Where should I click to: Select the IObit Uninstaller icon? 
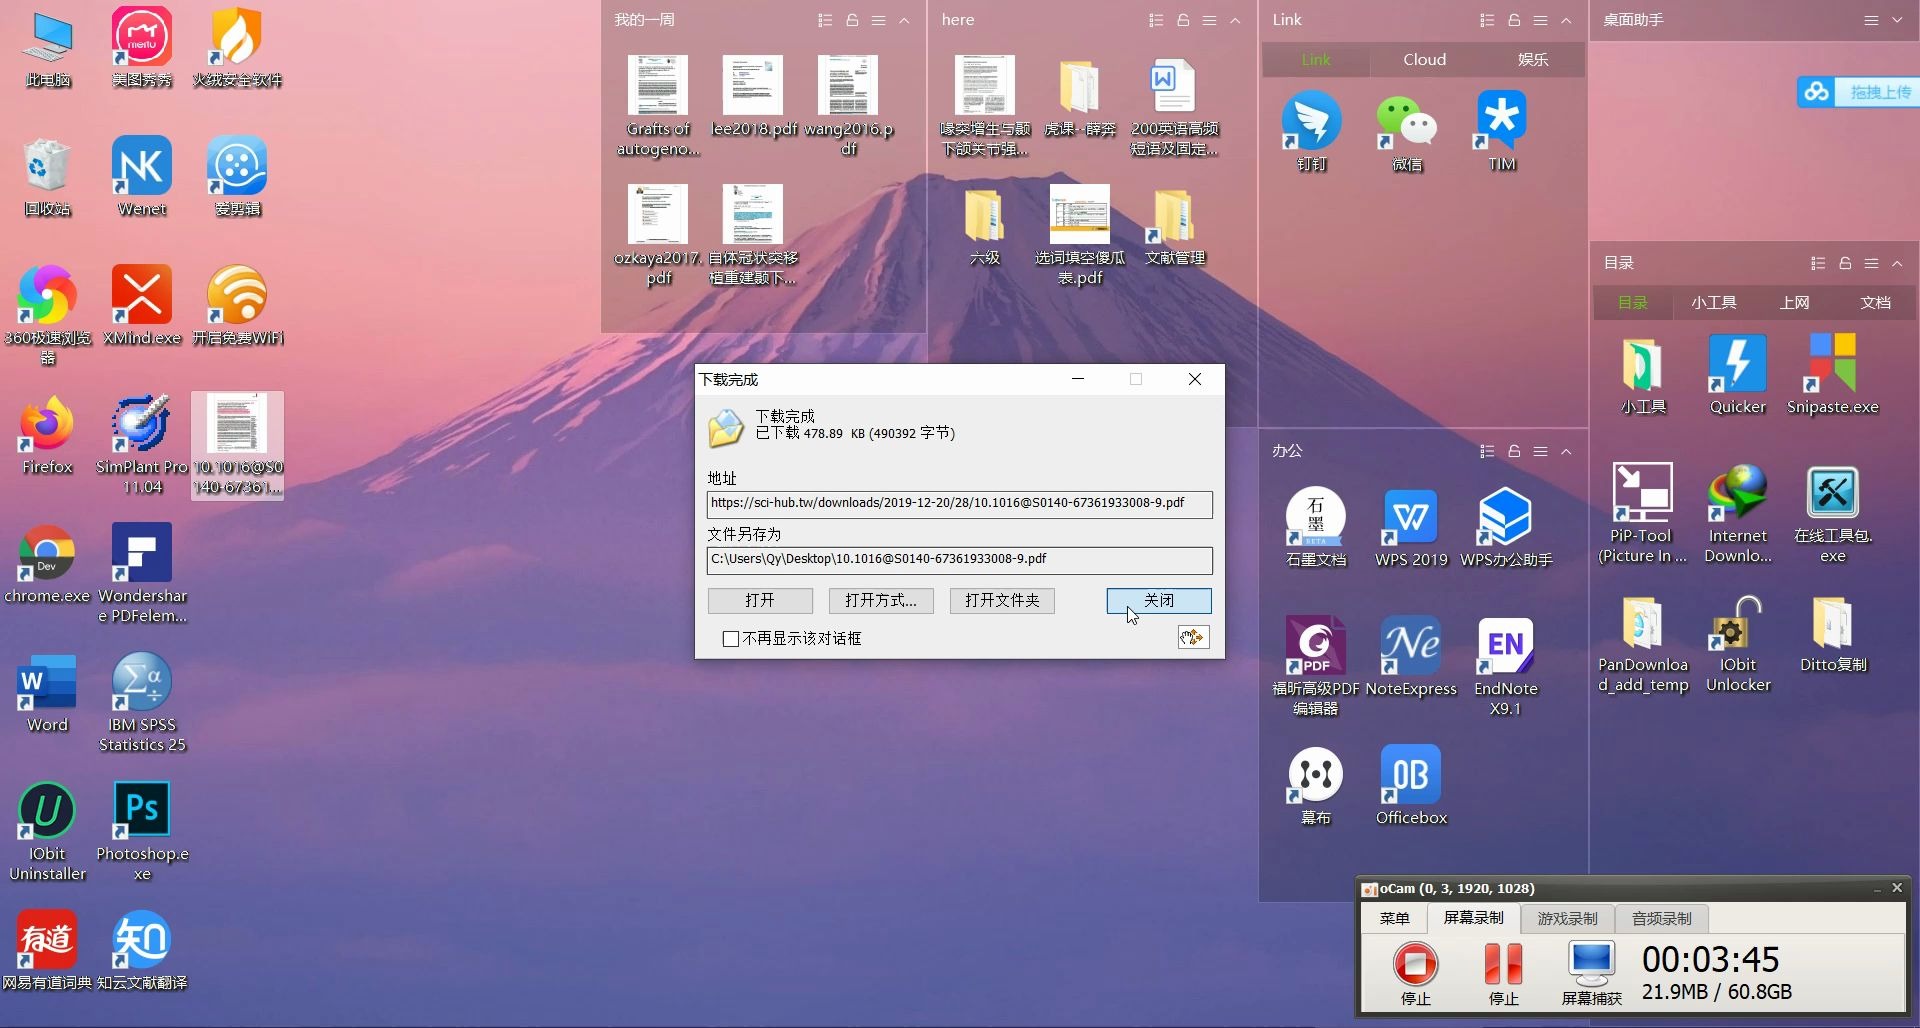pos(47,831)
